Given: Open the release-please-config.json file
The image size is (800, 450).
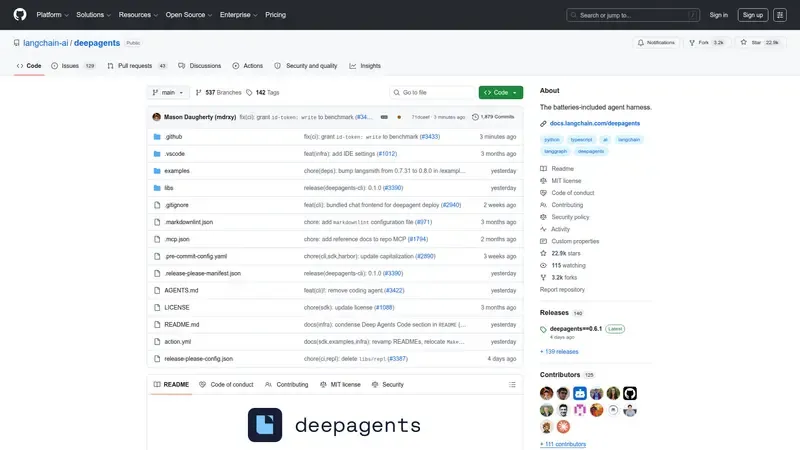Looking at the screenshot, I should 198,359.
